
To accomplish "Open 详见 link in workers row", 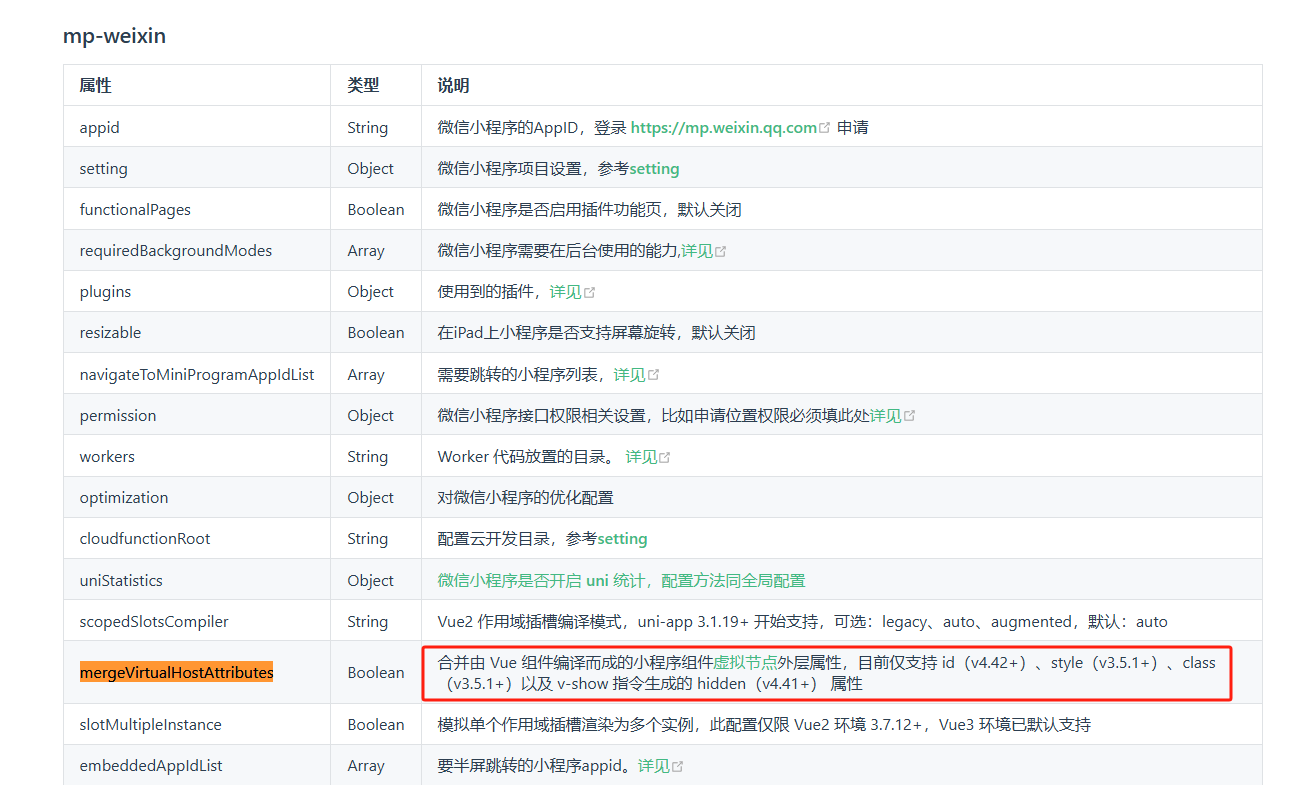I will pyautogui.click(x=642, y=456).
